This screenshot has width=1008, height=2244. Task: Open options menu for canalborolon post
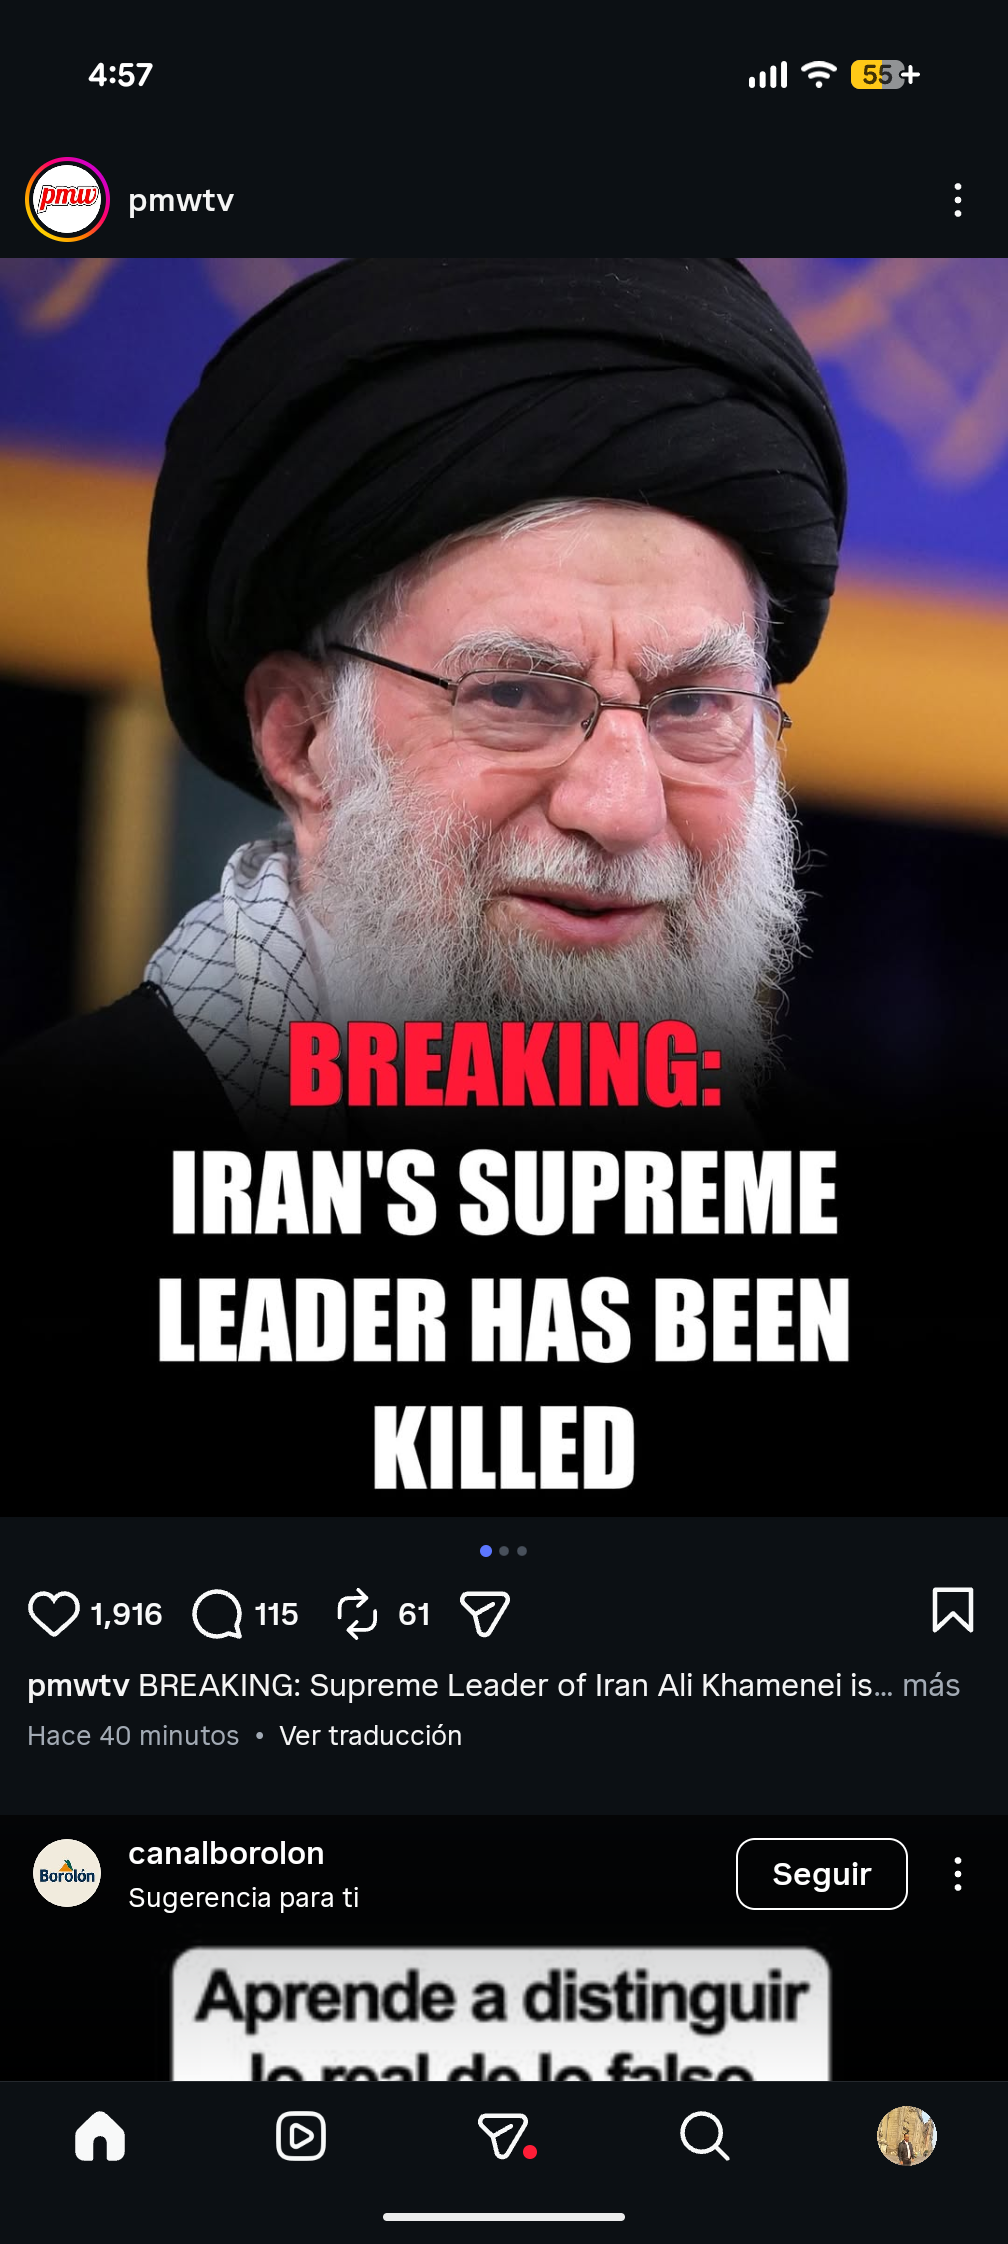point(958,1874)
